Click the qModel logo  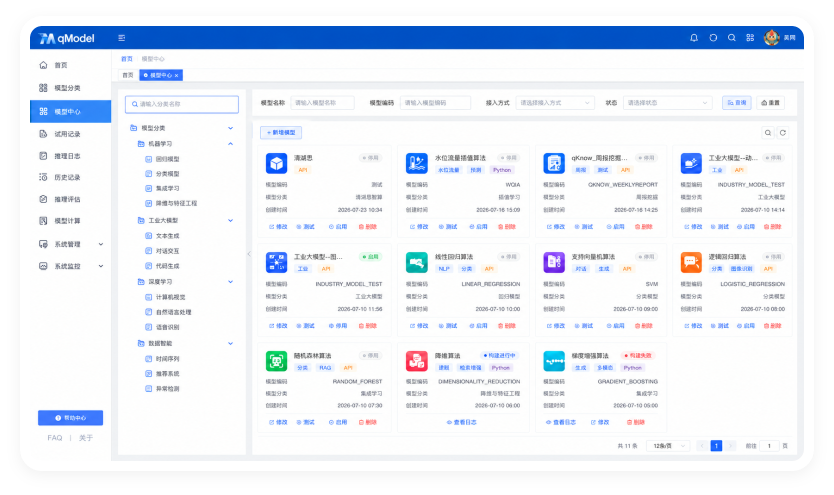67,38
